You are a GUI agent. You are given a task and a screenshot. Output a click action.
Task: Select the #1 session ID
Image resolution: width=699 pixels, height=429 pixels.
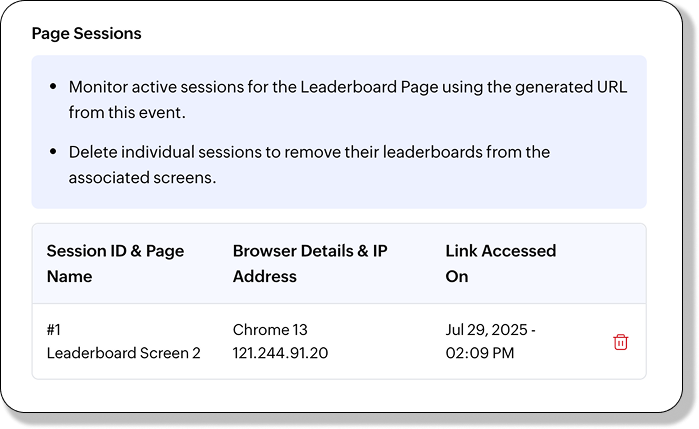pyautogui.click(x=55, y=329)
